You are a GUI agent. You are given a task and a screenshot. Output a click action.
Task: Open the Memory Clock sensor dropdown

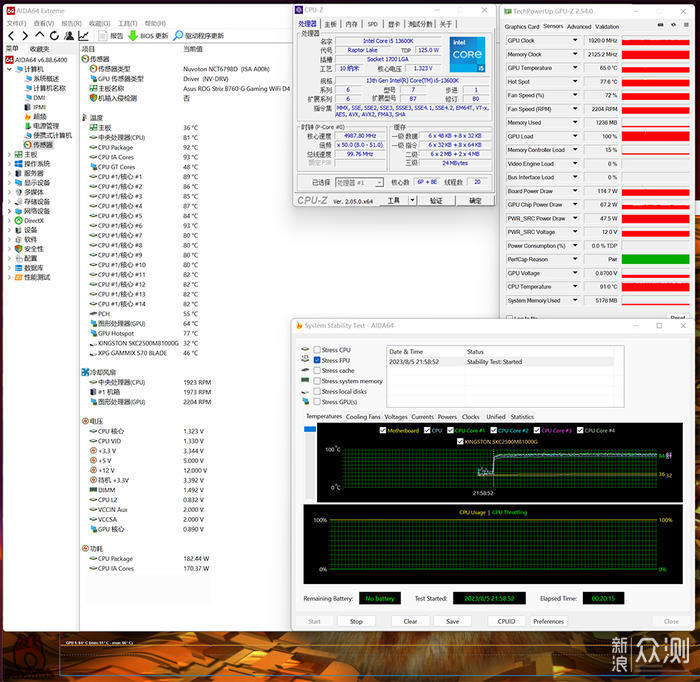tap(575, 54)
